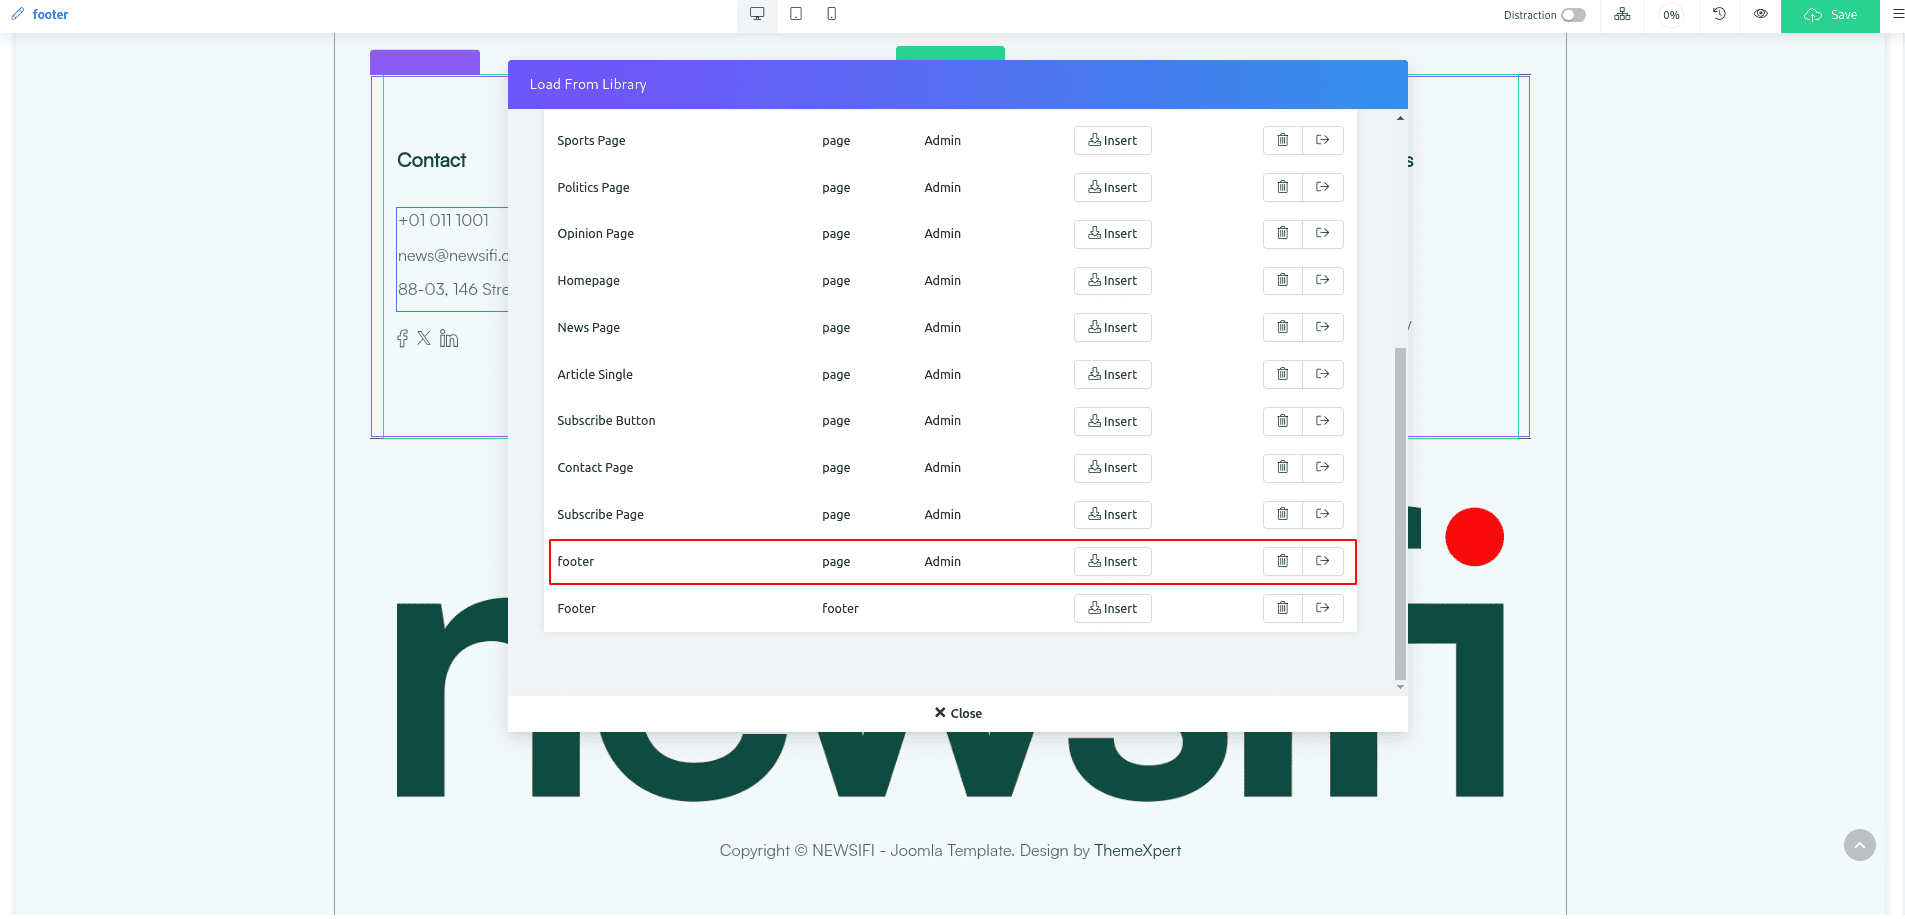Switch to tablet preview mode
1905x919 pixels.
coord(796,15)
